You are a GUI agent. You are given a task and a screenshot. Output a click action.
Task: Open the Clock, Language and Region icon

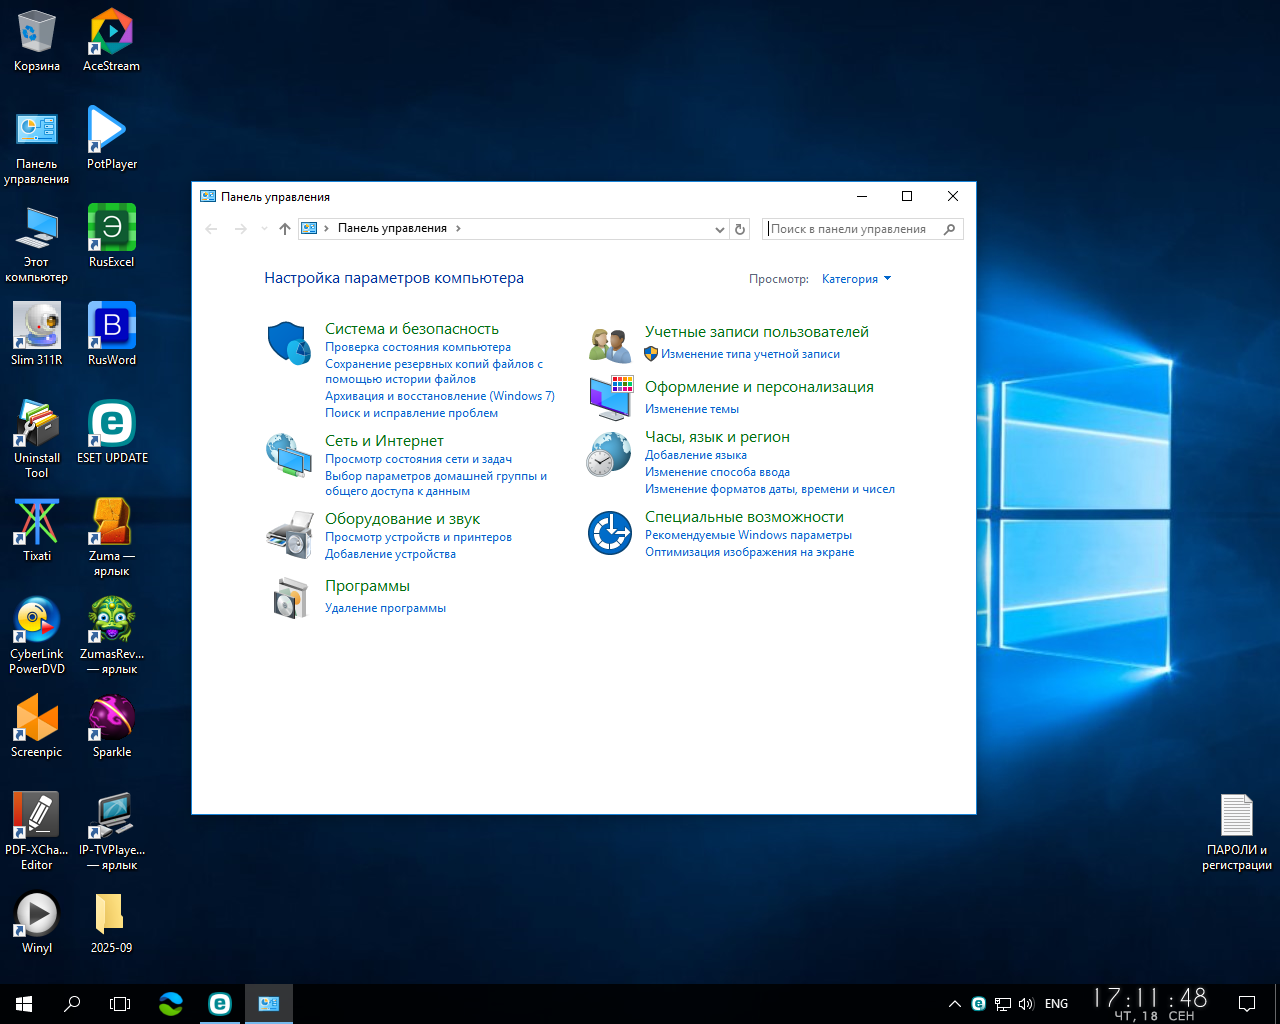[x=609, y=454]
